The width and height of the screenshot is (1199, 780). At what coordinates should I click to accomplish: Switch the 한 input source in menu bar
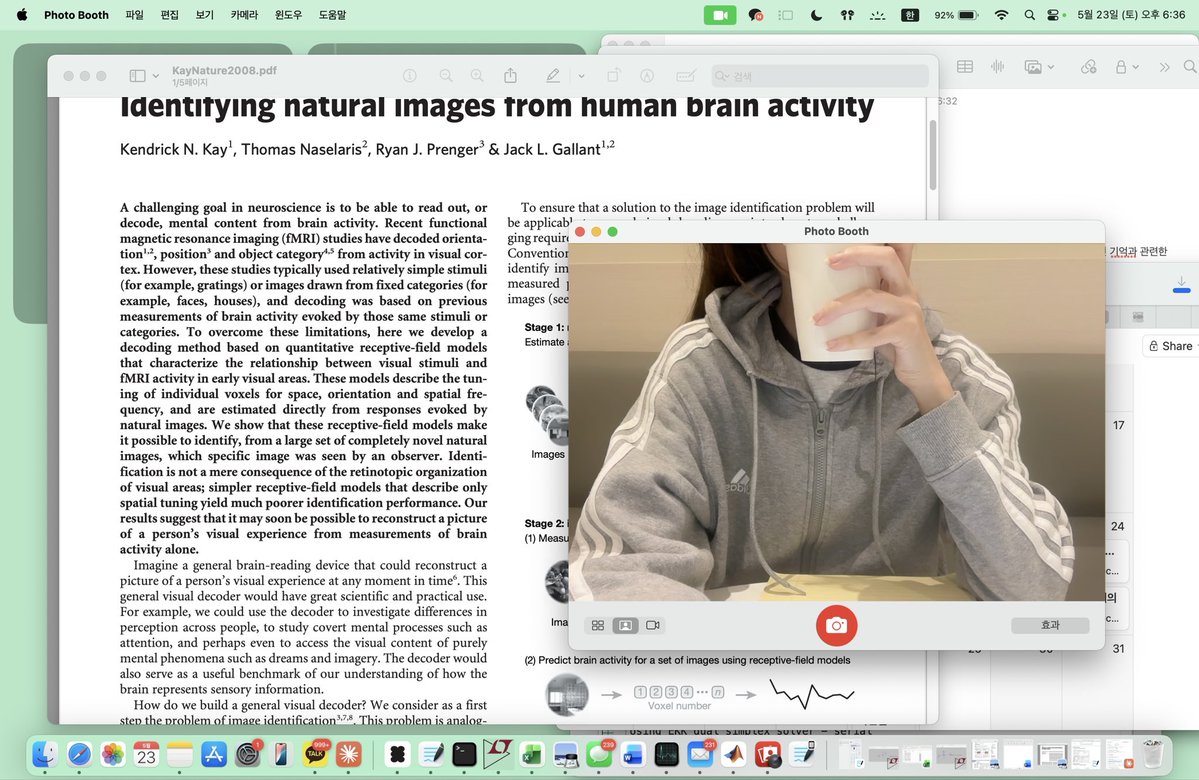tap(909, 15)
